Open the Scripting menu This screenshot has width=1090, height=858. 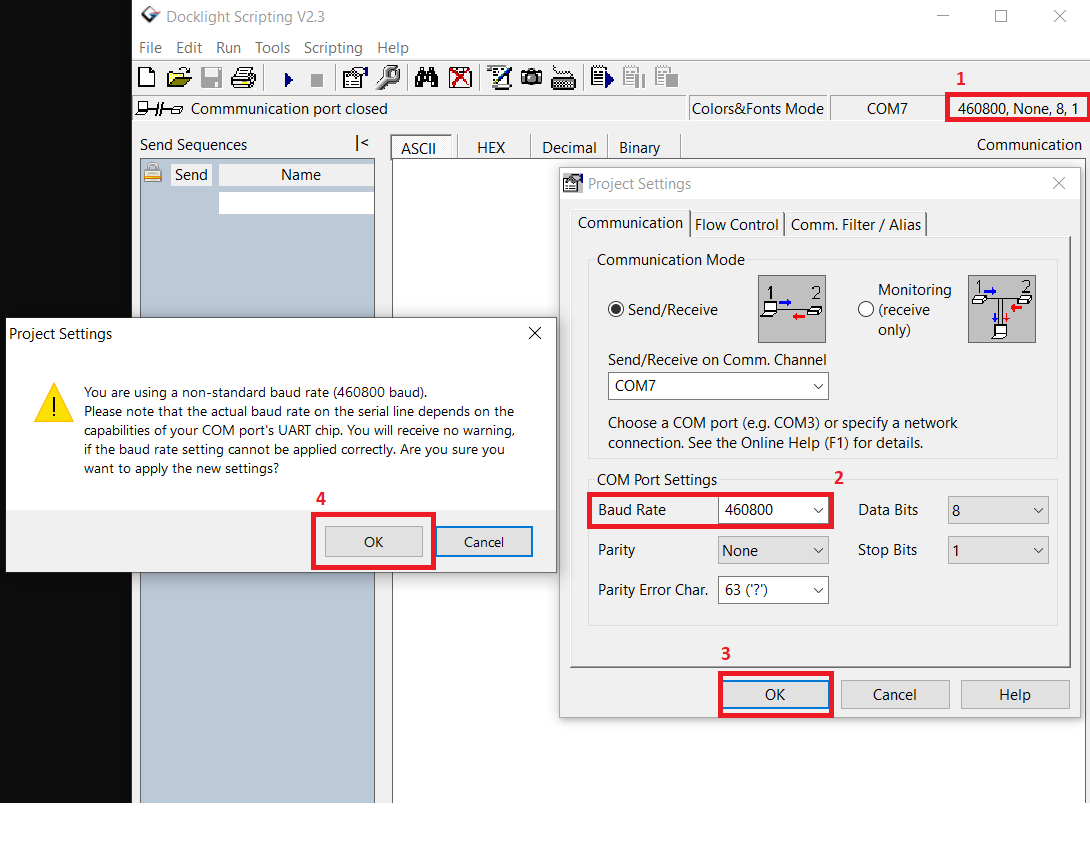click(333, 48)
